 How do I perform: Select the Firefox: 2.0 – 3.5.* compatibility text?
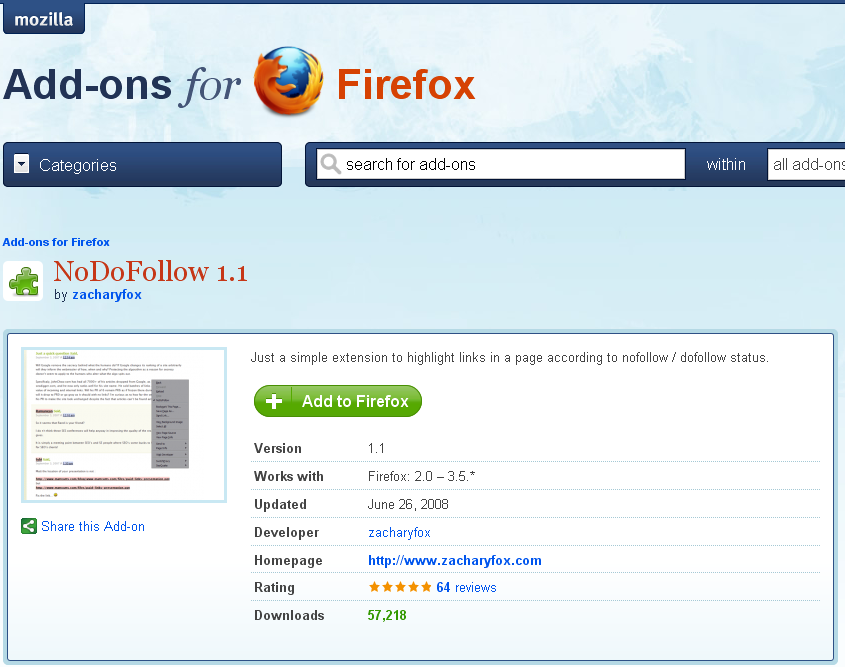(421, 476)
